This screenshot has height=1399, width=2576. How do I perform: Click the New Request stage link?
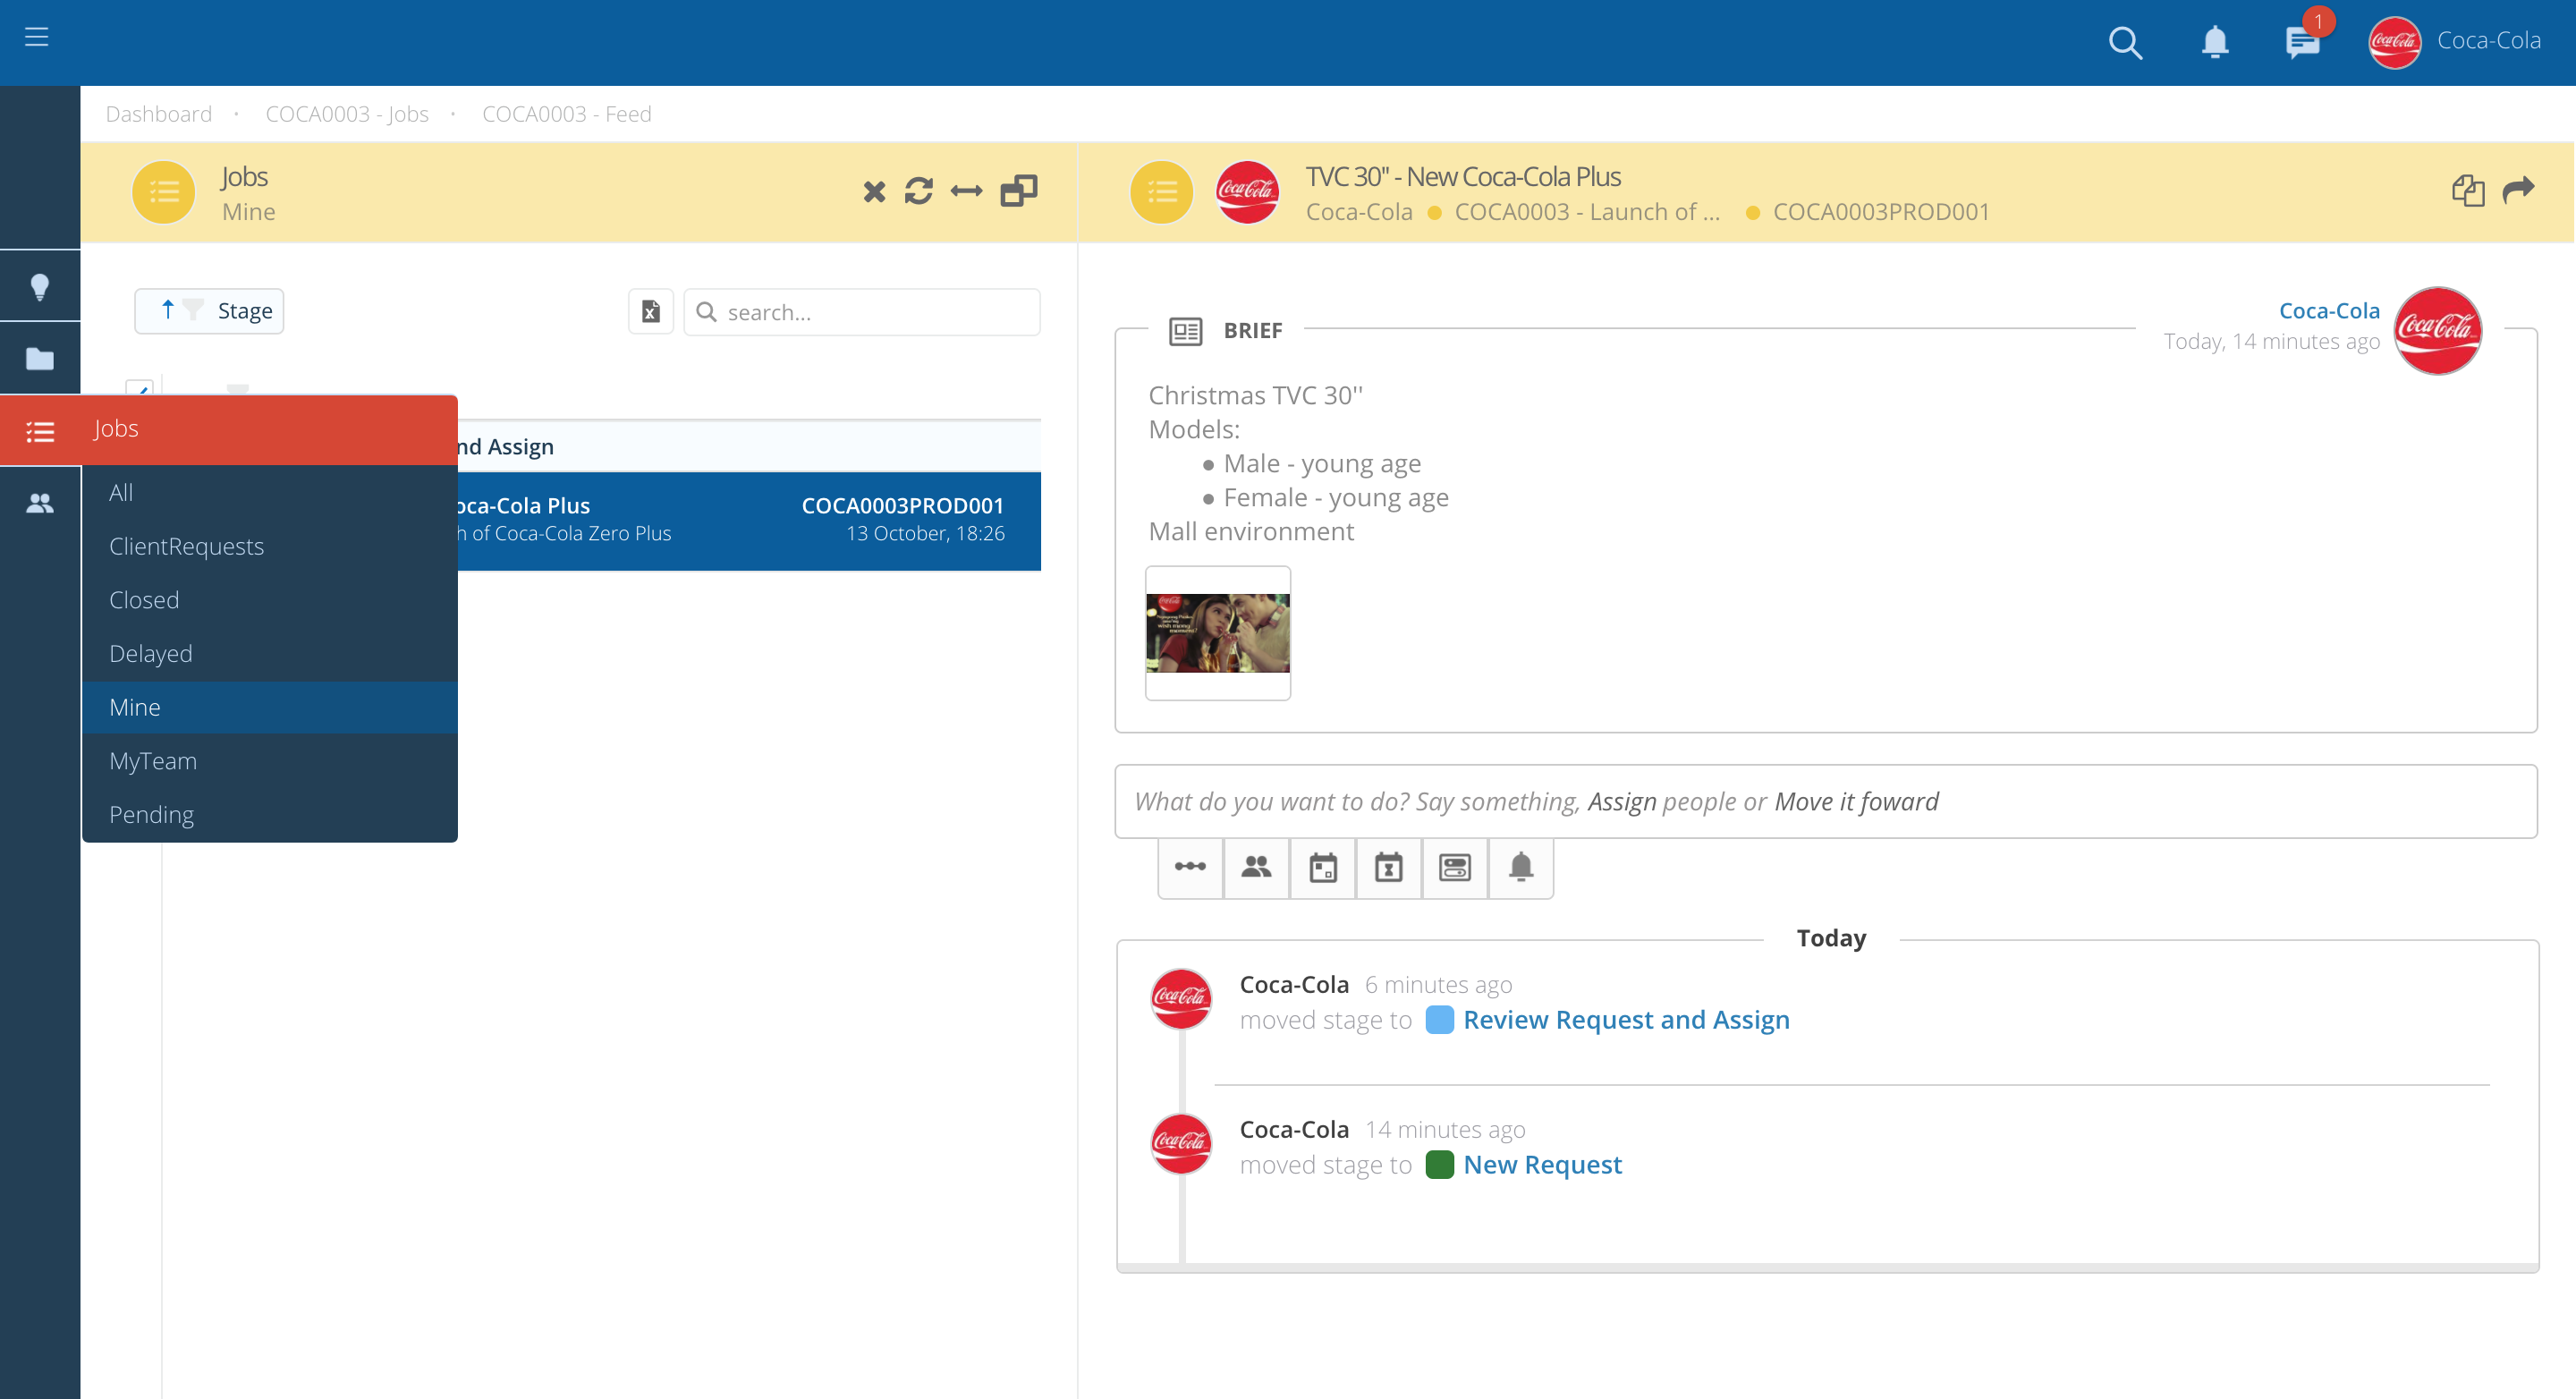(1542, 1164)
